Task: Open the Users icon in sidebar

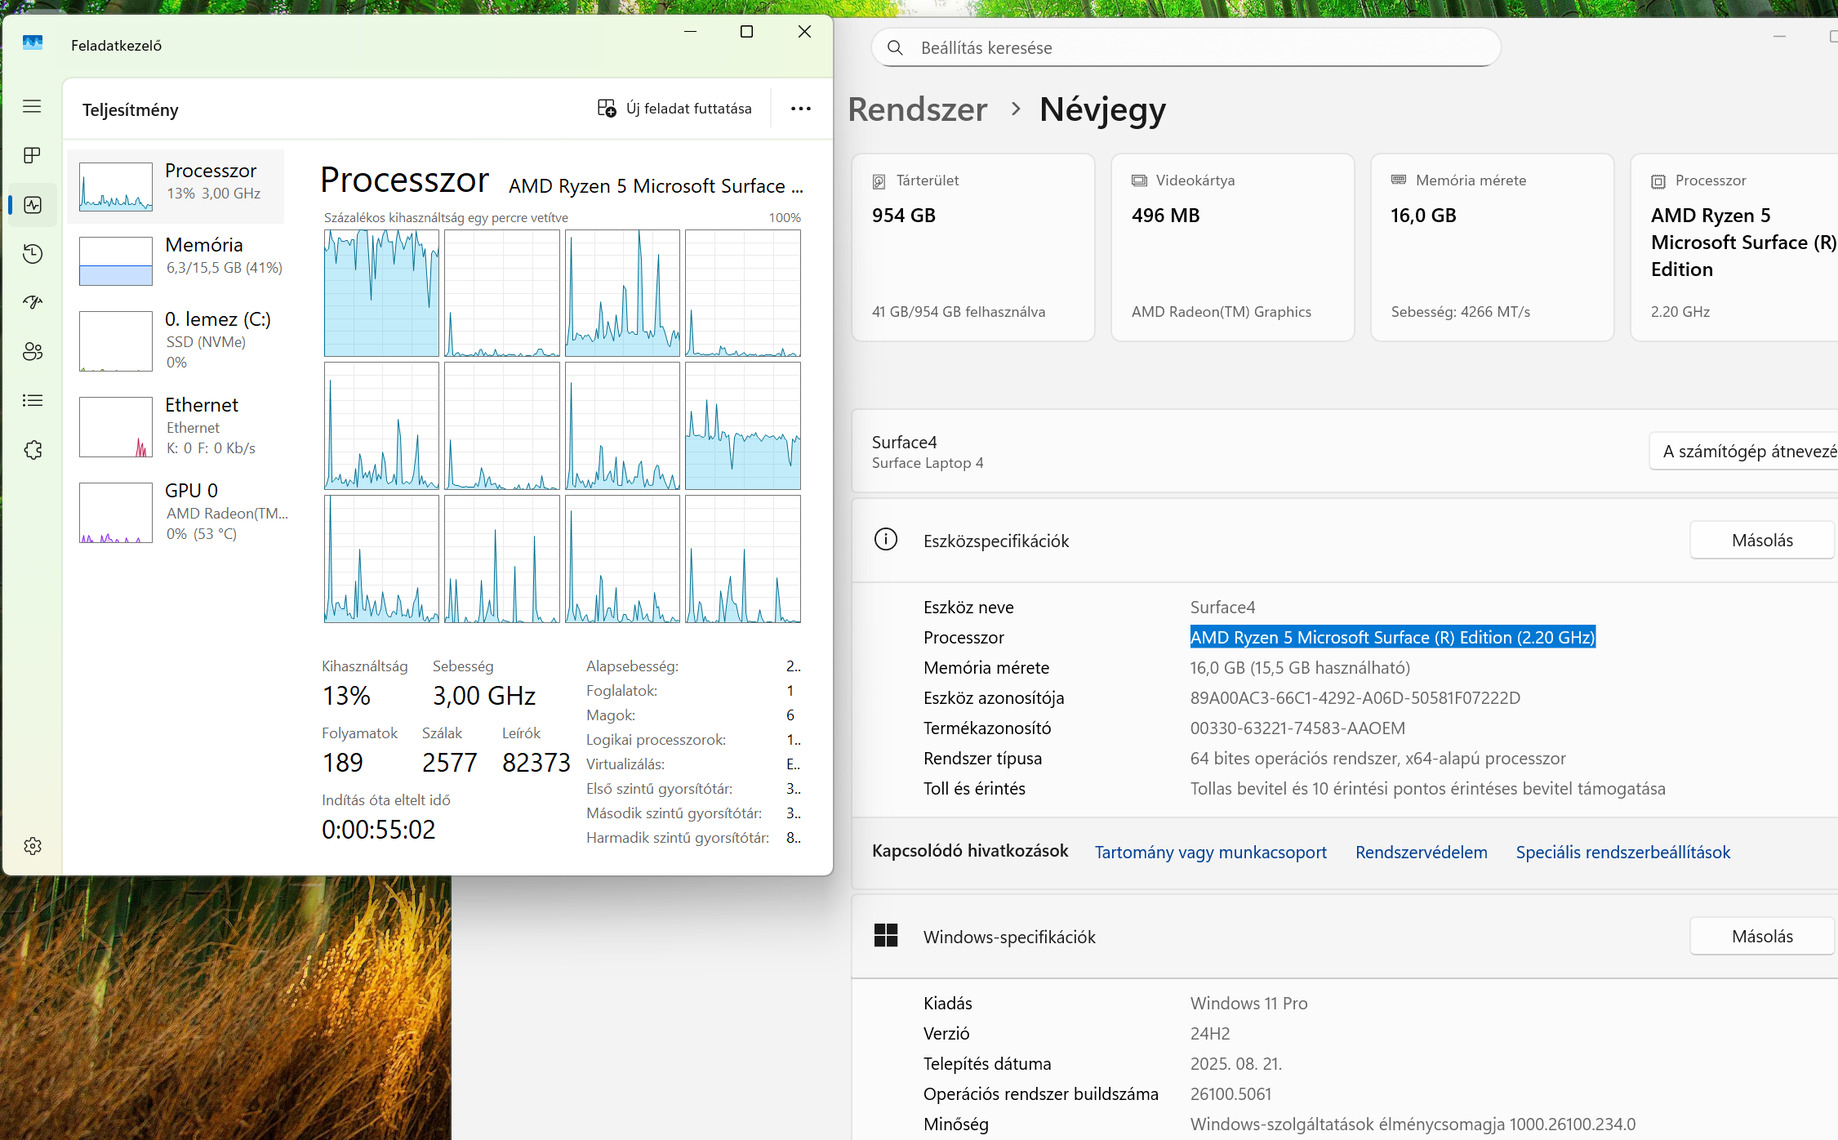Action: pyautogui.click(x=32, y=351)
